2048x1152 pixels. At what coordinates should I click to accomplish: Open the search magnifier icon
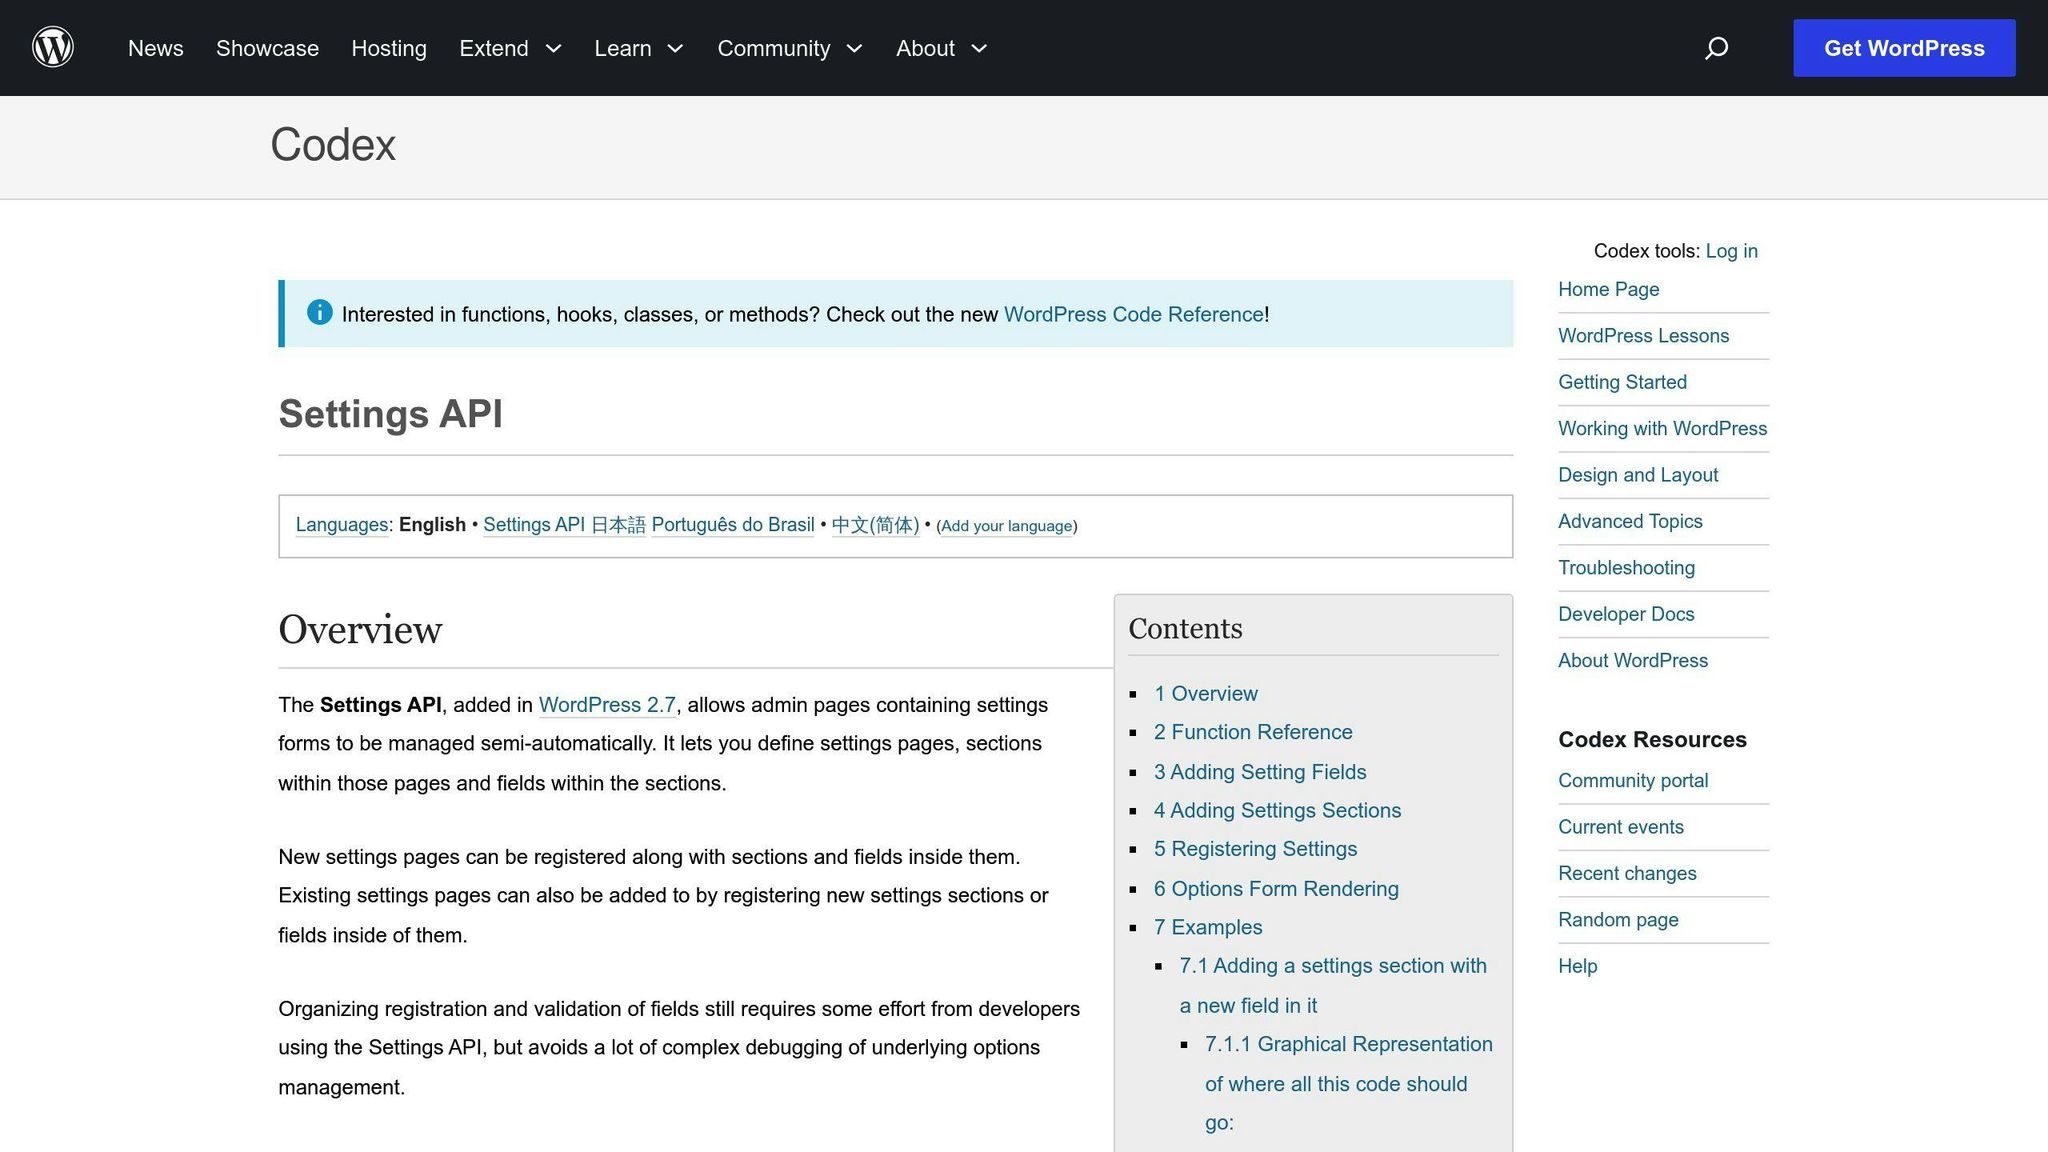click(1716, 48)
